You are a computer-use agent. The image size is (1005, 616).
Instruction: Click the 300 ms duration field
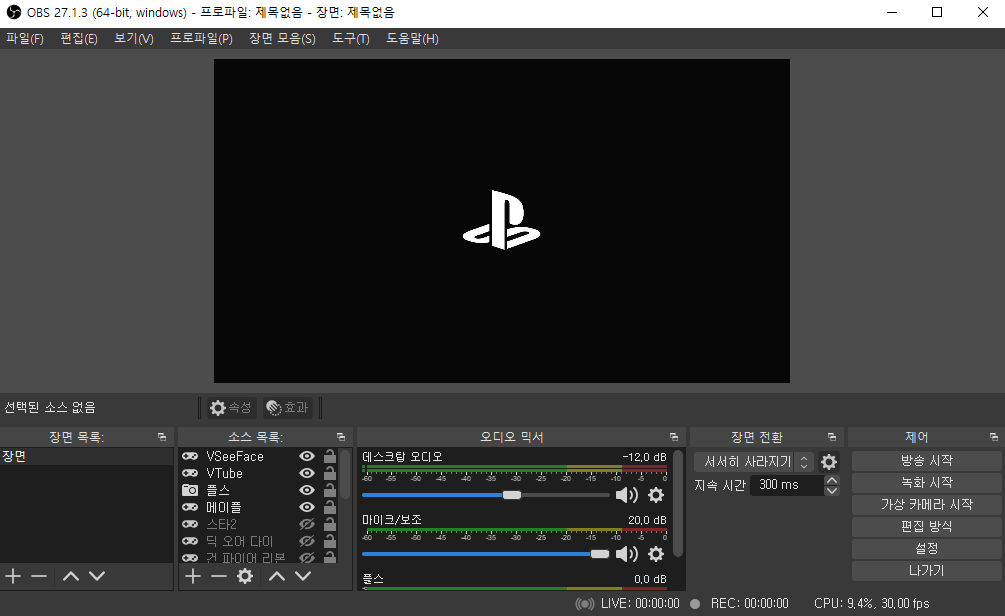787,485
